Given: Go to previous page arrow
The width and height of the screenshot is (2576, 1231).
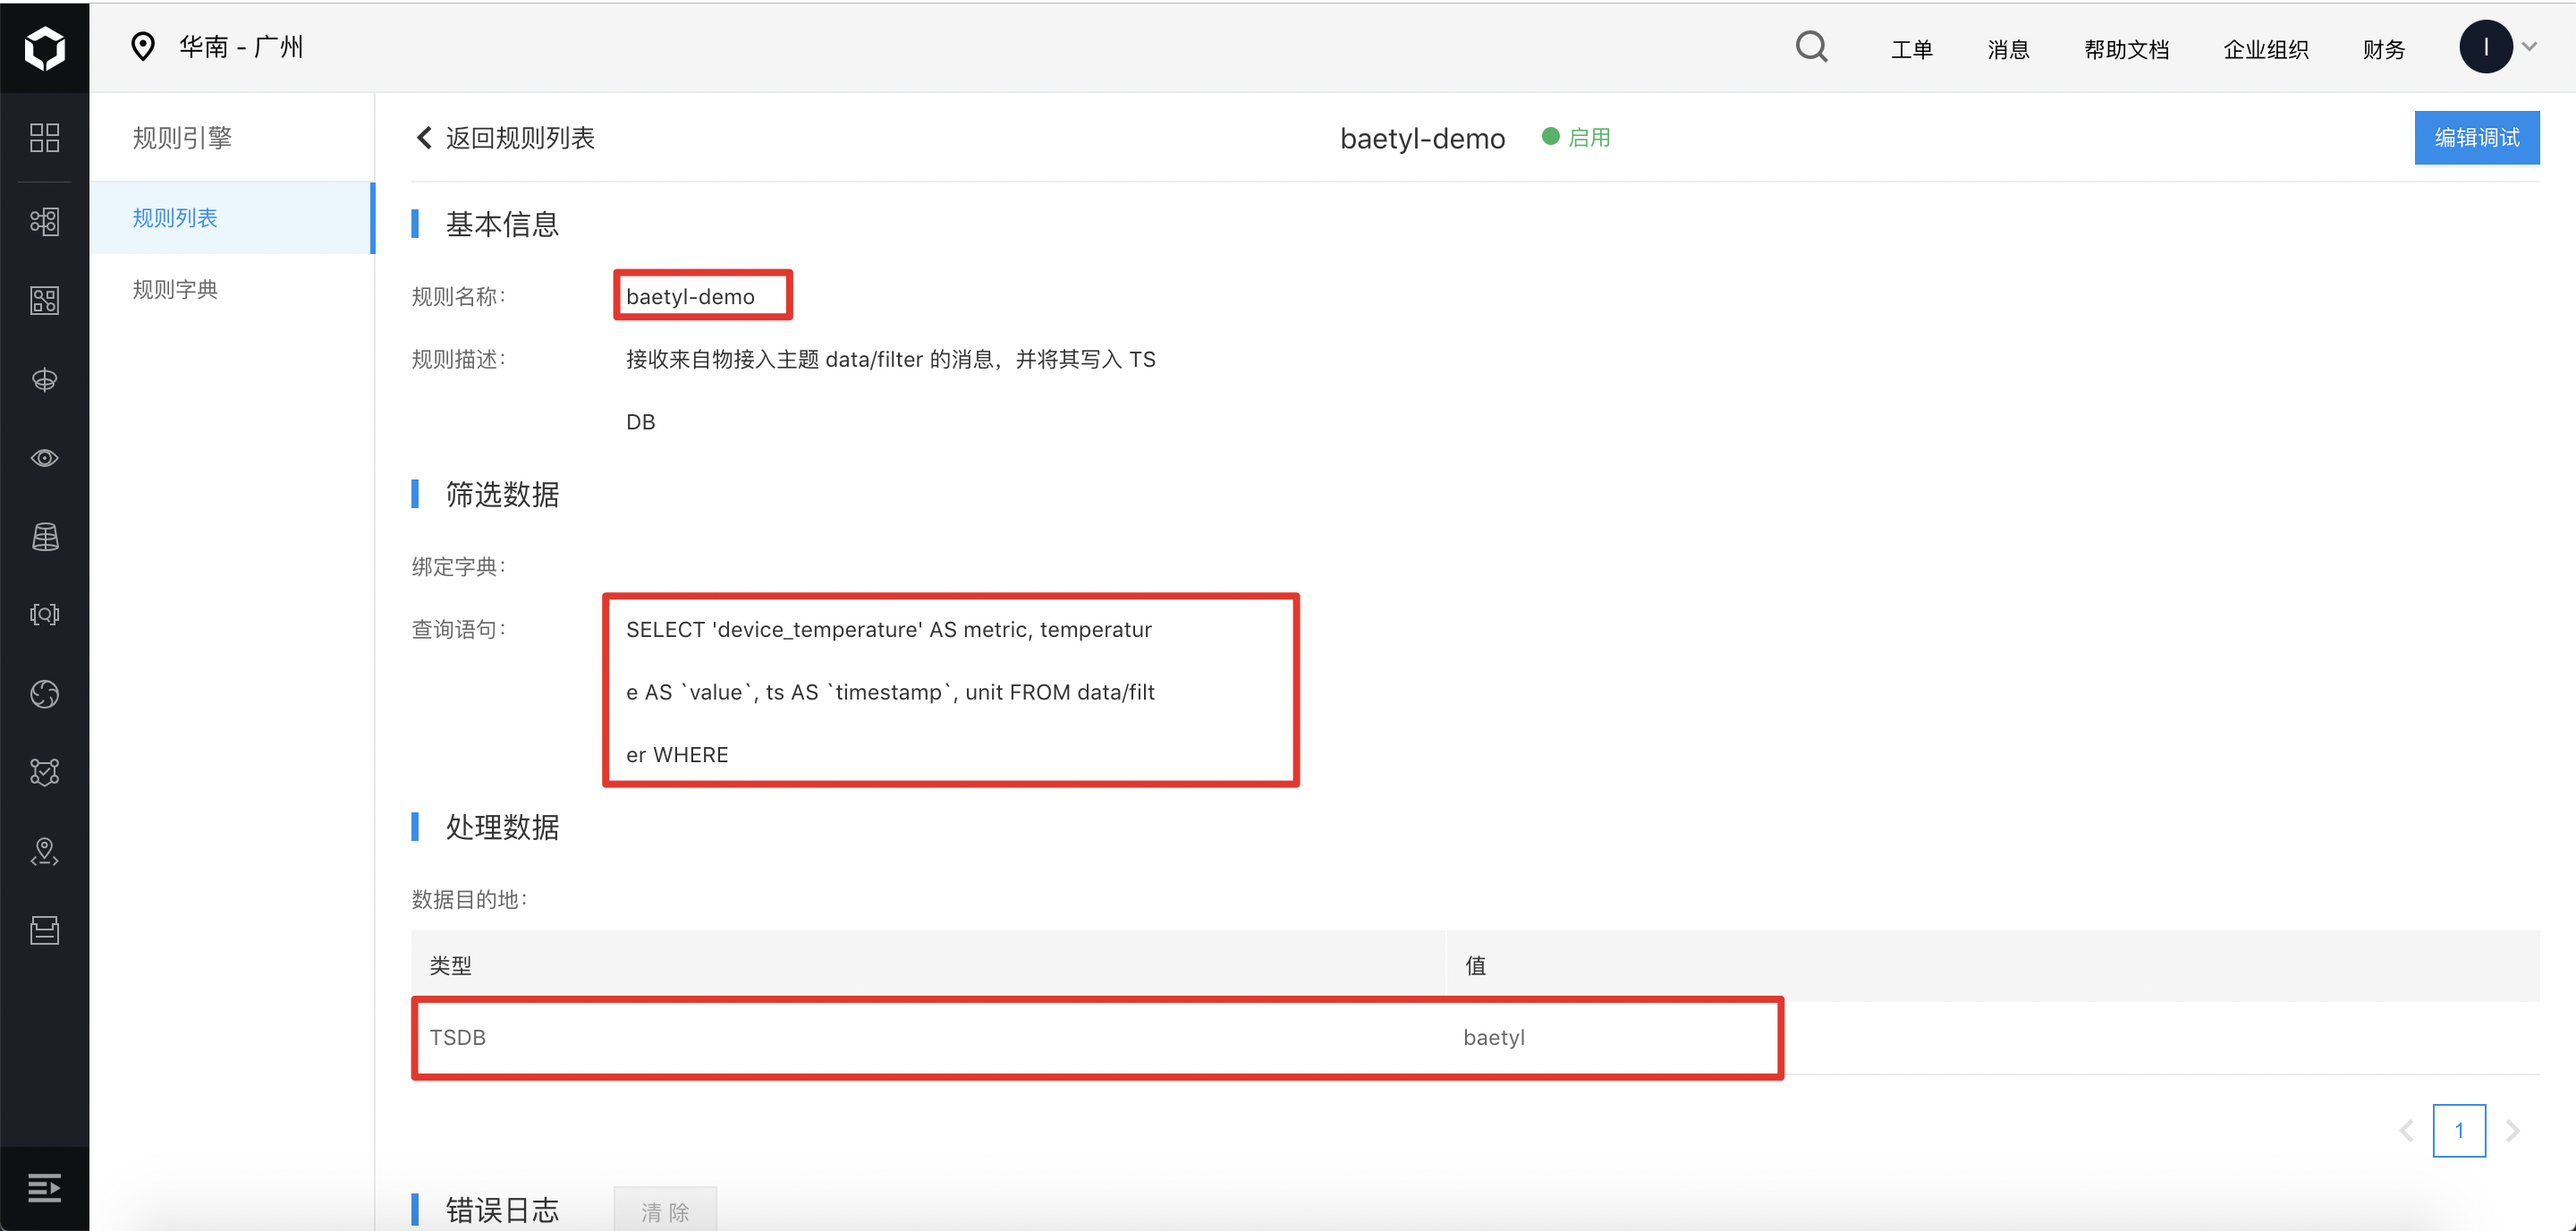Looking at the screenshot, I should click(x=2405, y=1131).
